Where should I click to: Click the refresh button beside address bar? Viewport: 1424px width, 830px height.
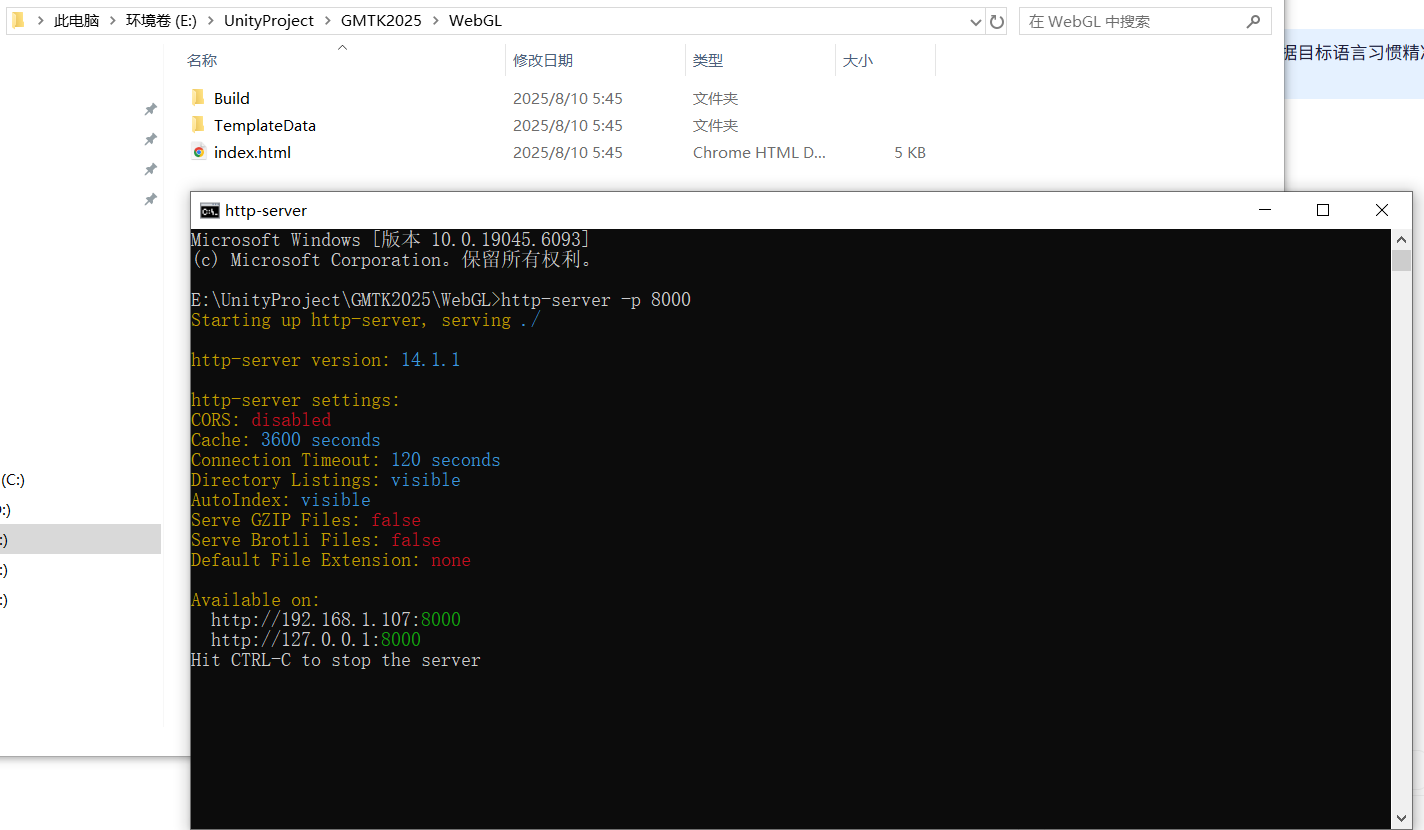tap(997, 21)
